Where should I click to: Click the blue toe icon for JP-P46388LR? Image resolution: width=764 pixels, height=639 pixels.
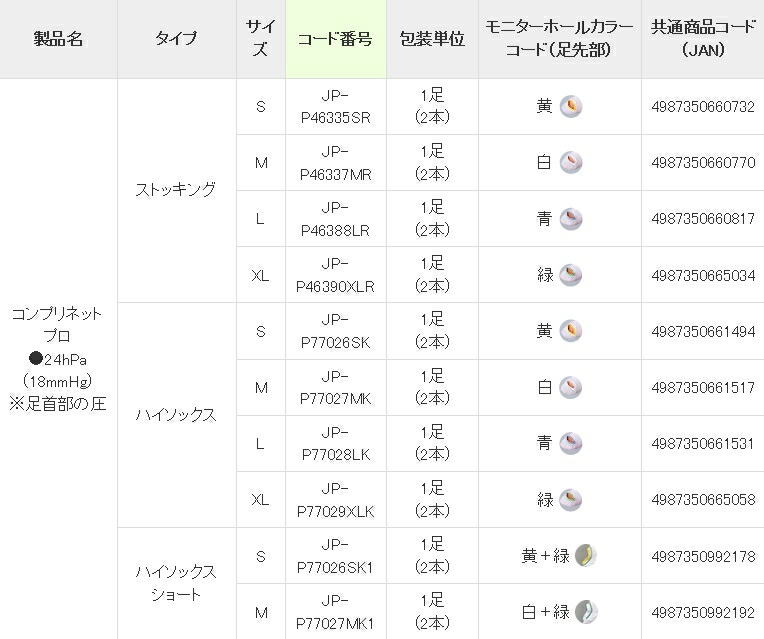pos(571,219)
